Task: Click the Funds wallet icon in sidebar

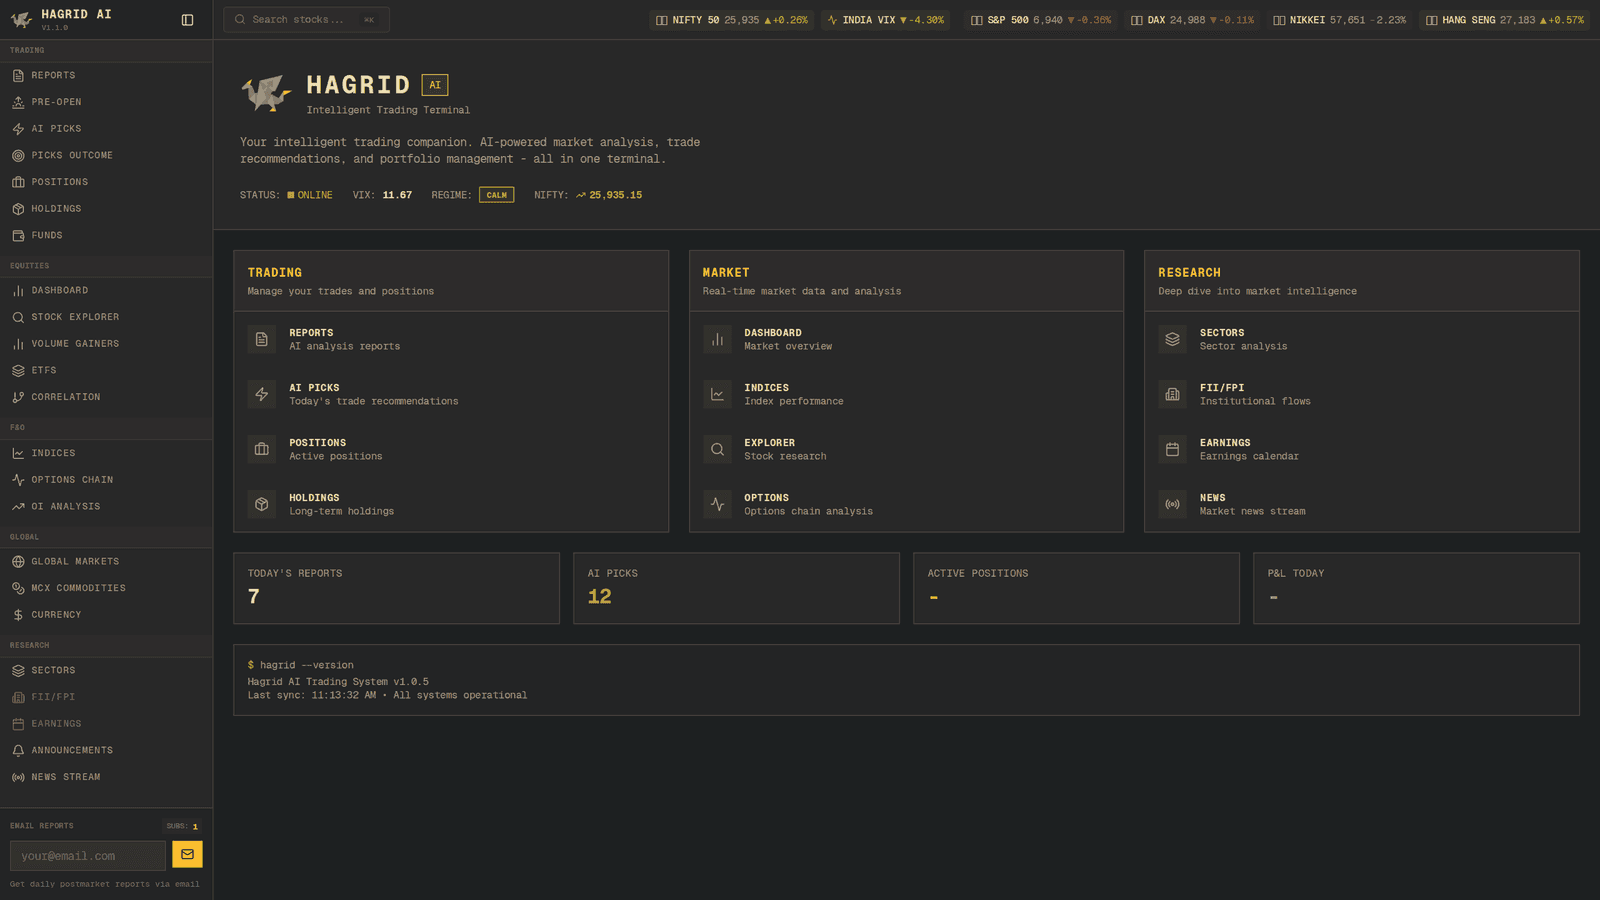Action: (18, 236)
